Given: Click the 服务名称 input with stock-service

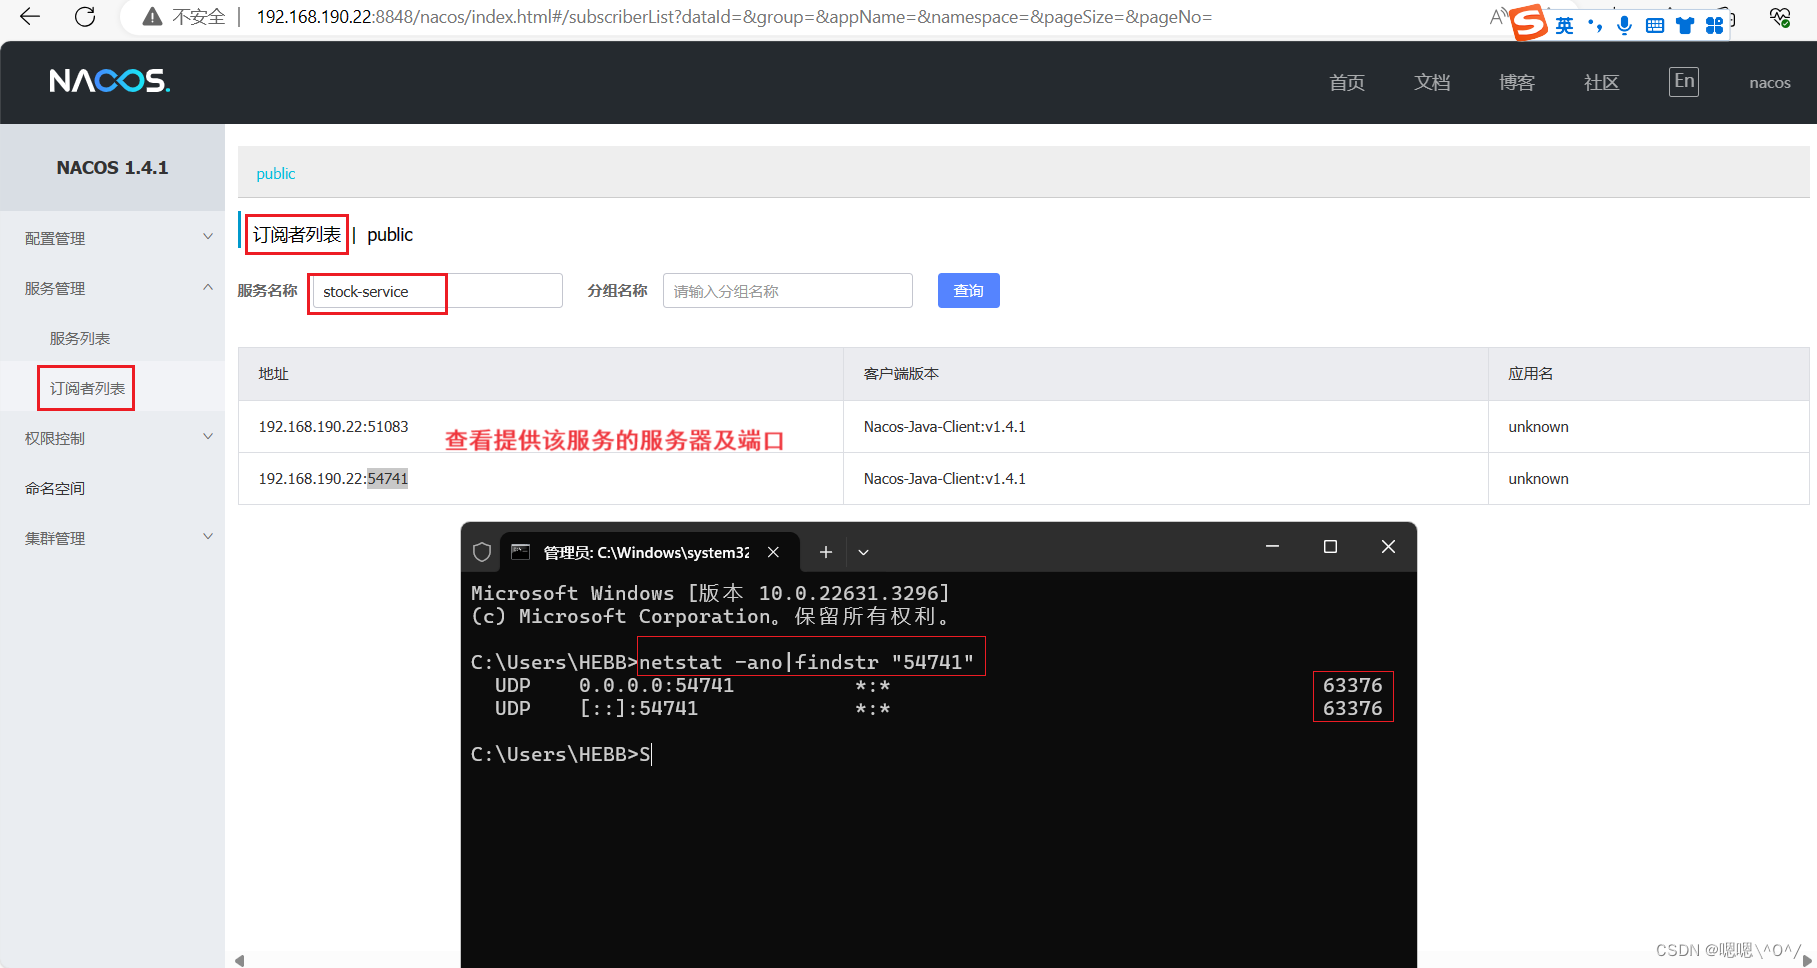Looking at the screenshot, I should tap(437, 291).
